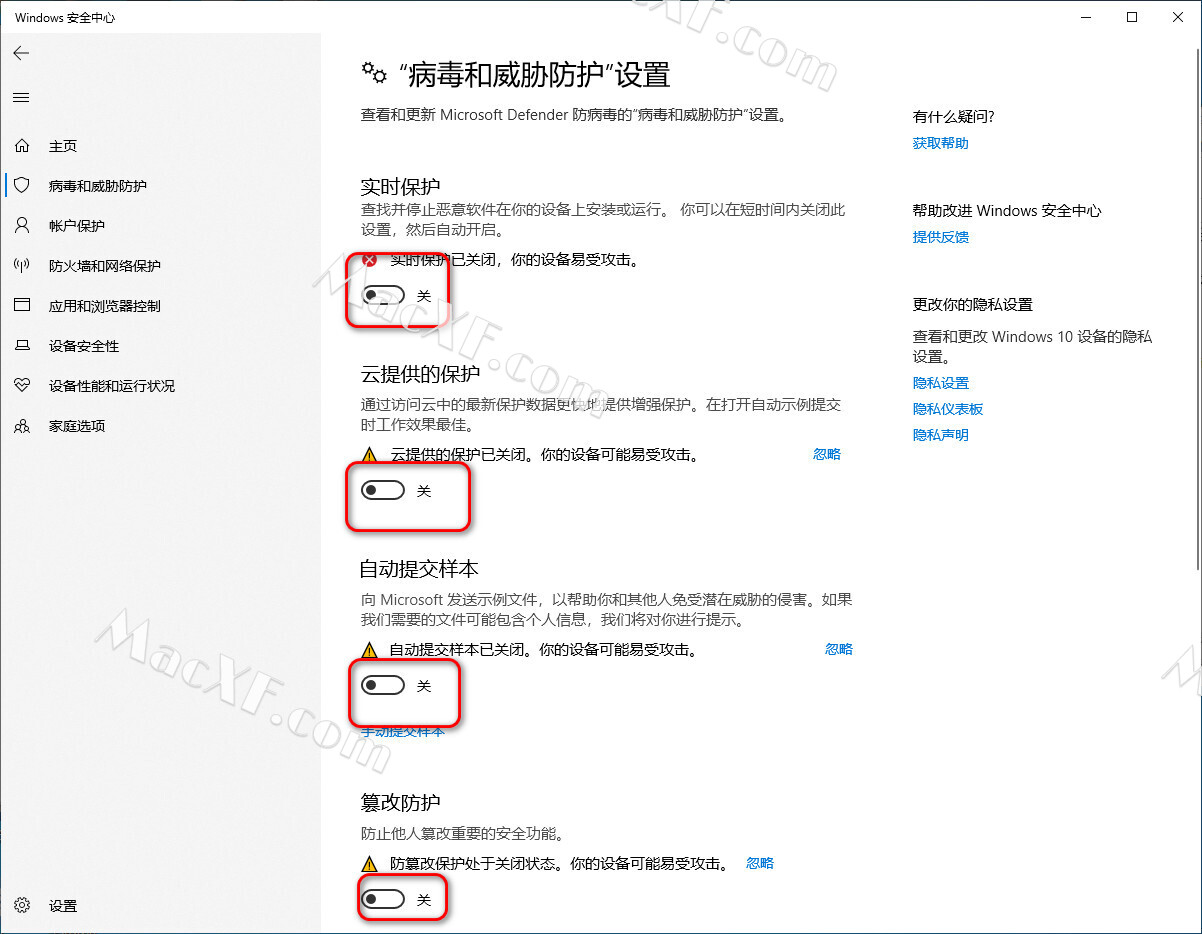1202x934 pixels.
Task: Click the Home house icon
Action: point(22,146)
